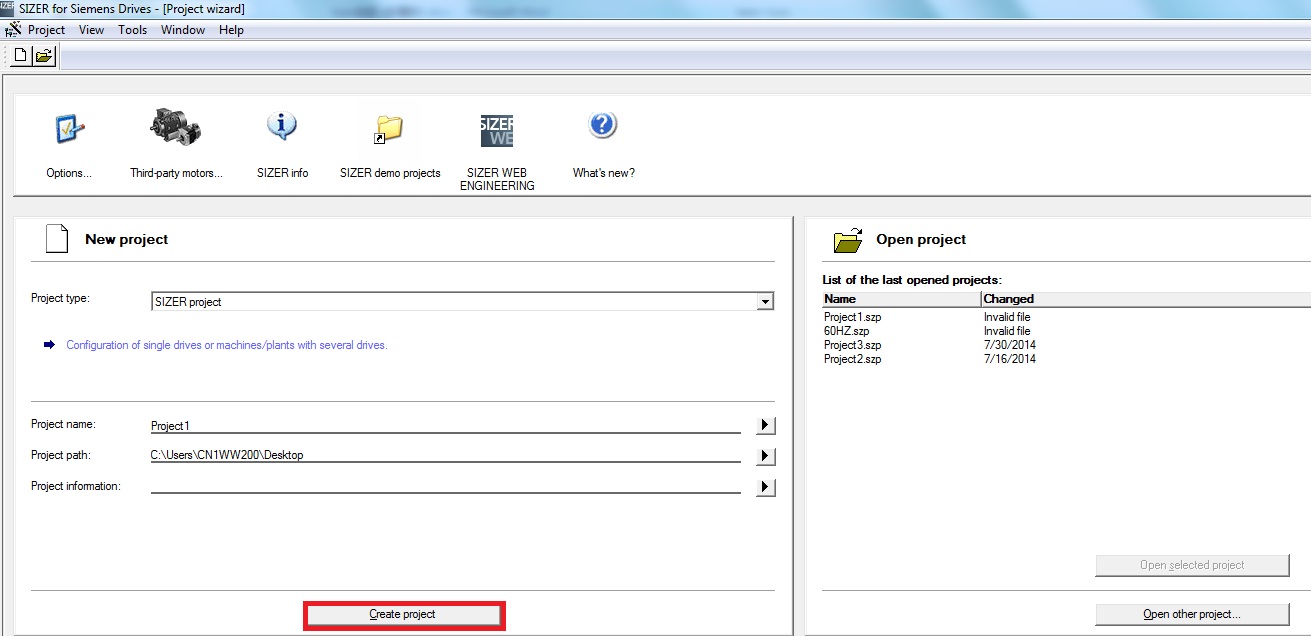
Task: Click the Open project toolbar icon
Action: coord(44,56)
